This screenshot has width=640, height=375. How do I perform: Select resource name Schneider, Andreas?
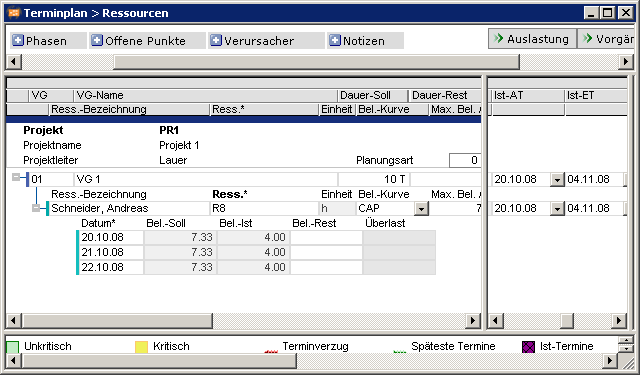129,209
